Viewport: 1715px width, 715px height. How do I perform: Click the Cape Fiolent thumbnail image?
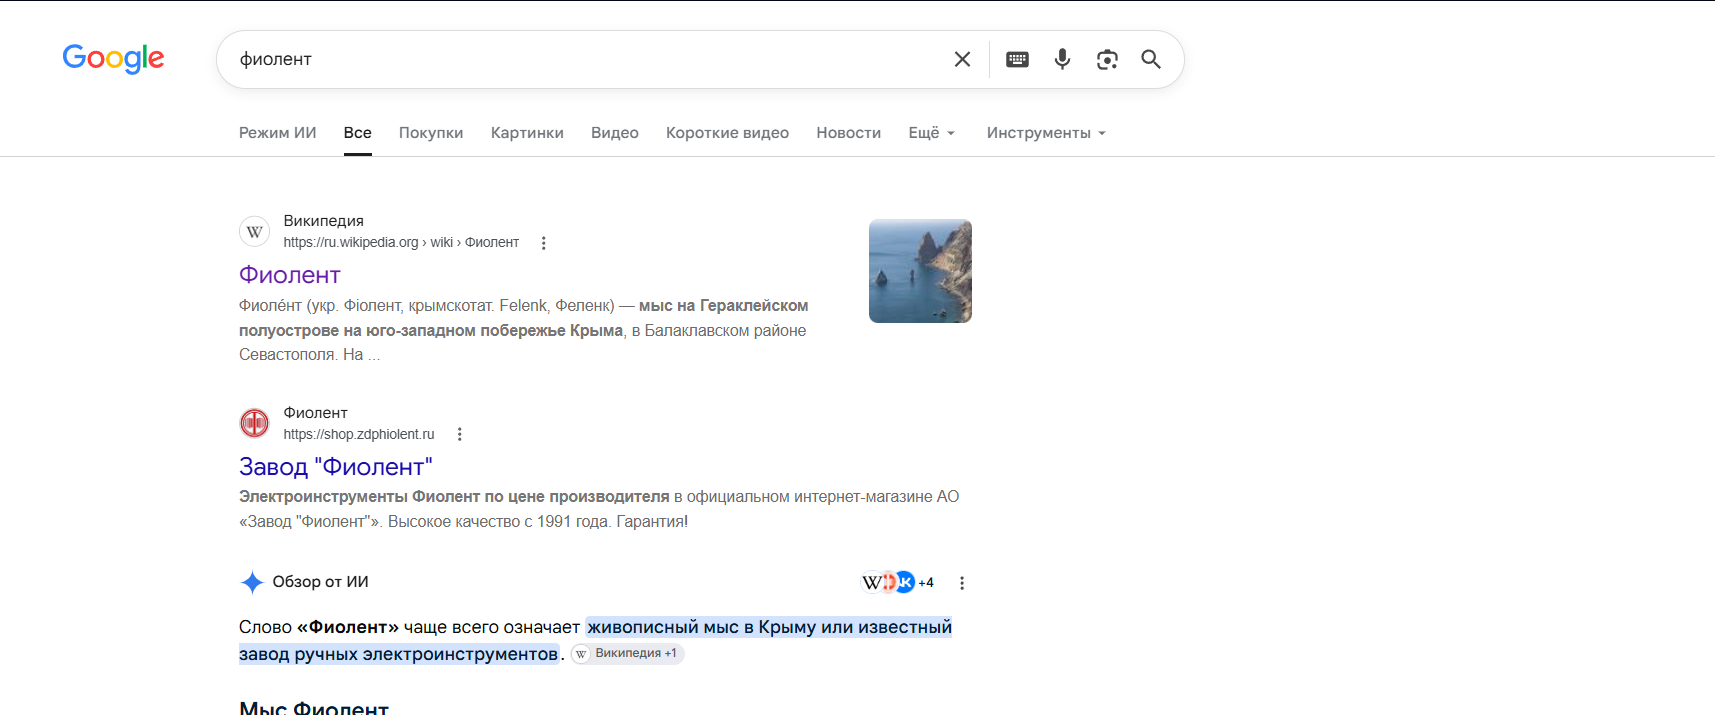(920, 271)
